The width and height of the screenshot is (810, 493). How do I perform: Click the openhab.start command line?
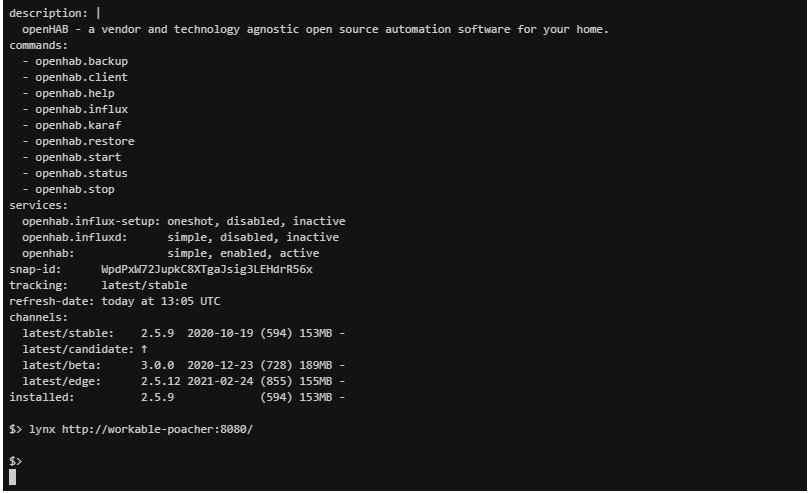click(78, 157)
